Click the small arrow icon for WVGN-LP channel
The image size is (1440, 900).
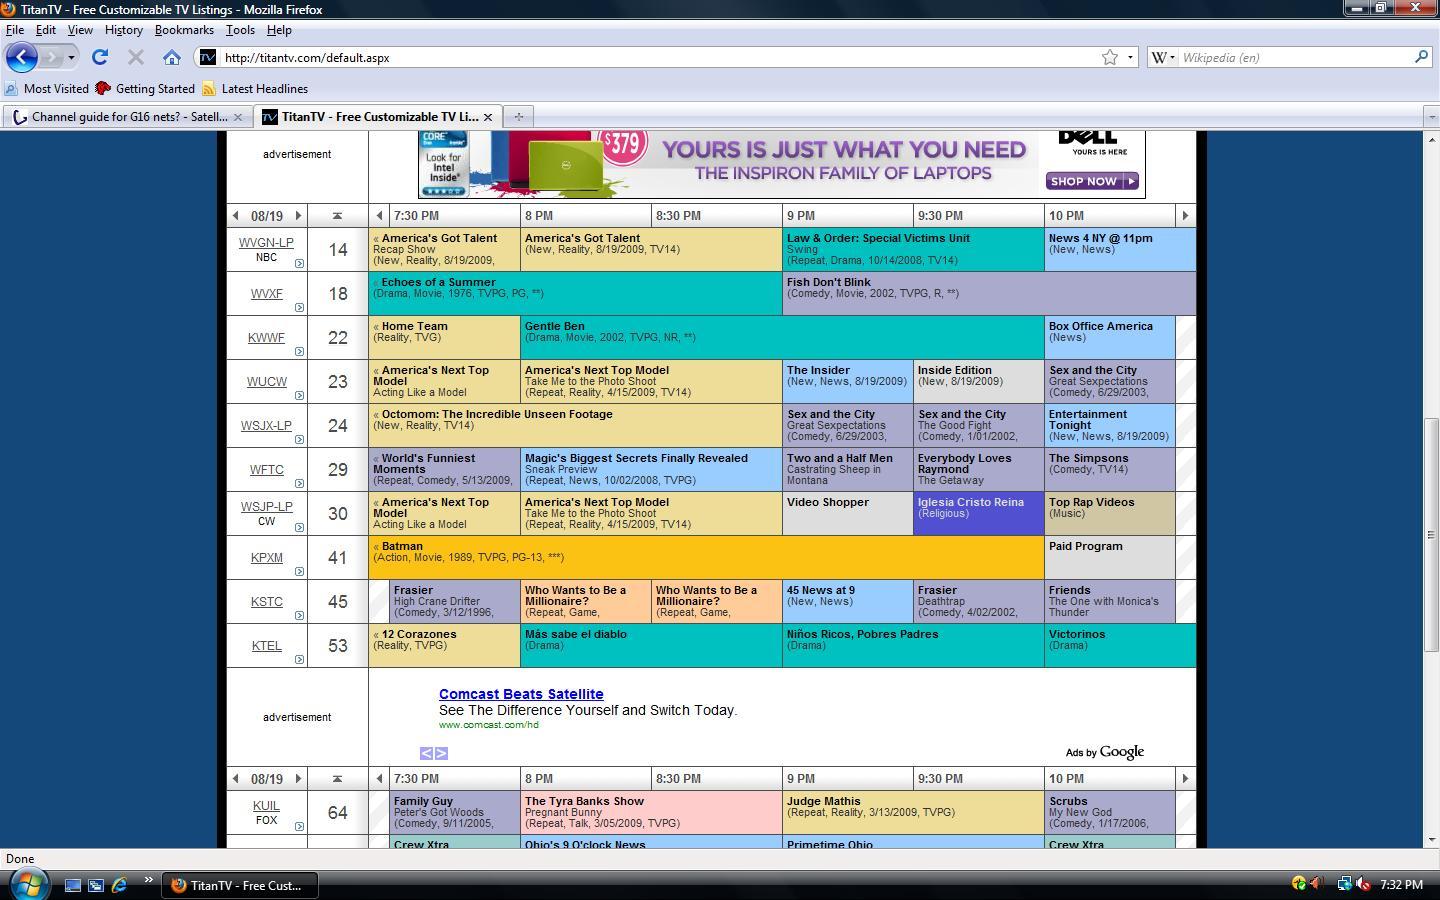pyautogui.click(x=299, y=263)
